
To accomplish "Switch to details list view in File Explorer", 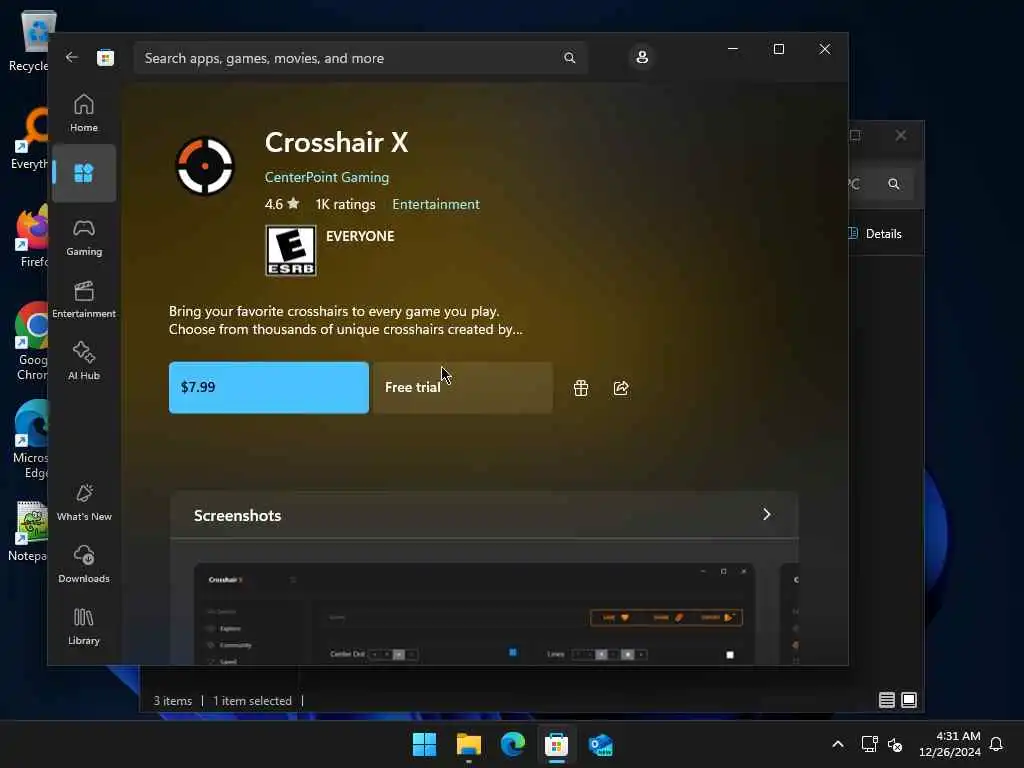I will tap(886, 700).
